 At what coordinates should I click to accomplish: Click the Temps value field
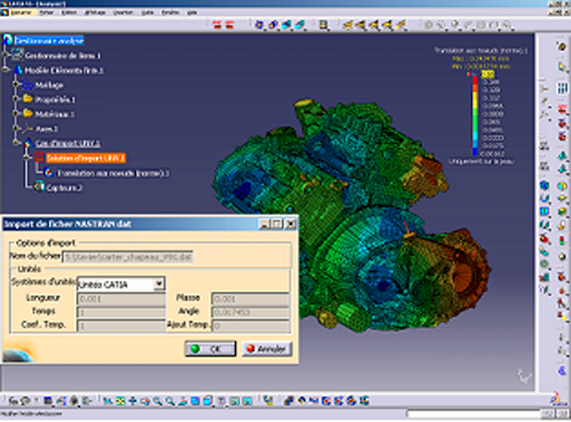121,312
